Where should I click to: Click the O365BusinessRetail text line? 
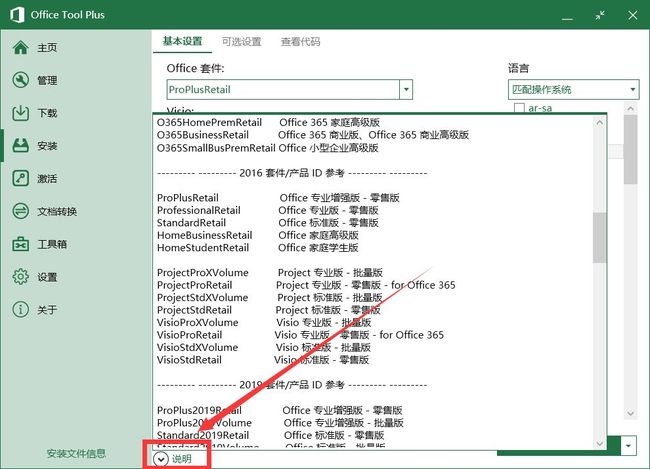[x=313, y=135]
